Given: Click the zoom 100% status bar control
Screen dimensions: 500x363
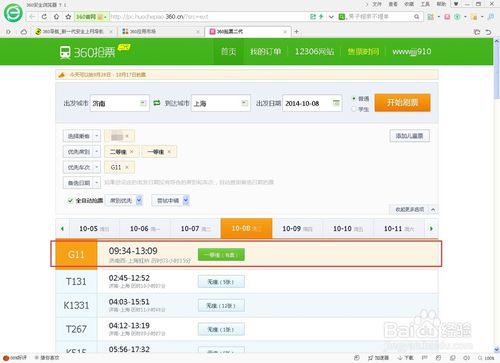Looking at the screenshot, I should coord(486,358).
